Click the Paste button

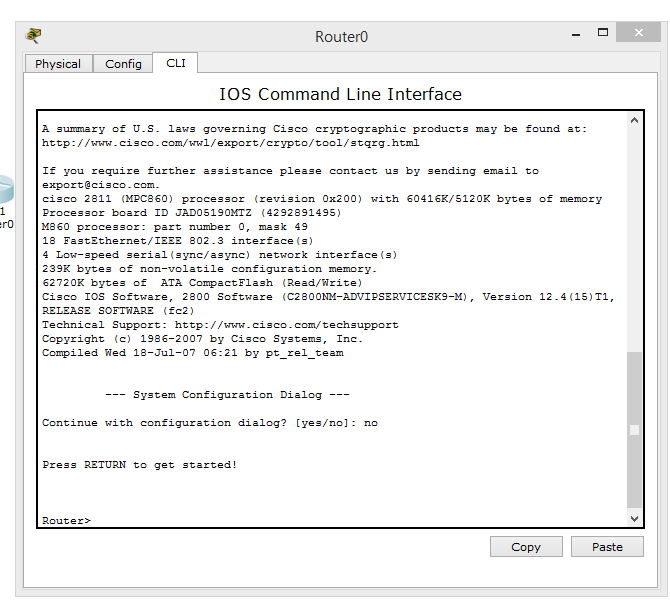607,547
